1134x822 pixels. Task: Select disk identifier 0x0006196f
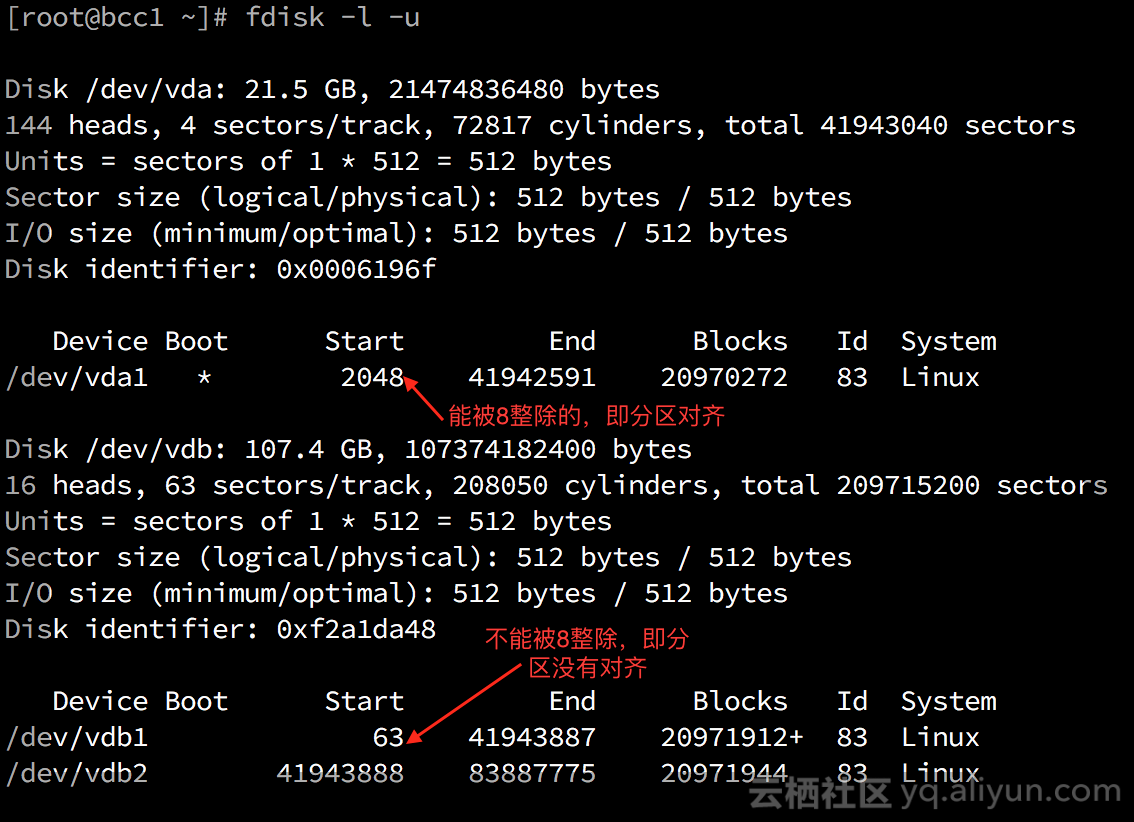pyautogui.click(x=356, y=269)
